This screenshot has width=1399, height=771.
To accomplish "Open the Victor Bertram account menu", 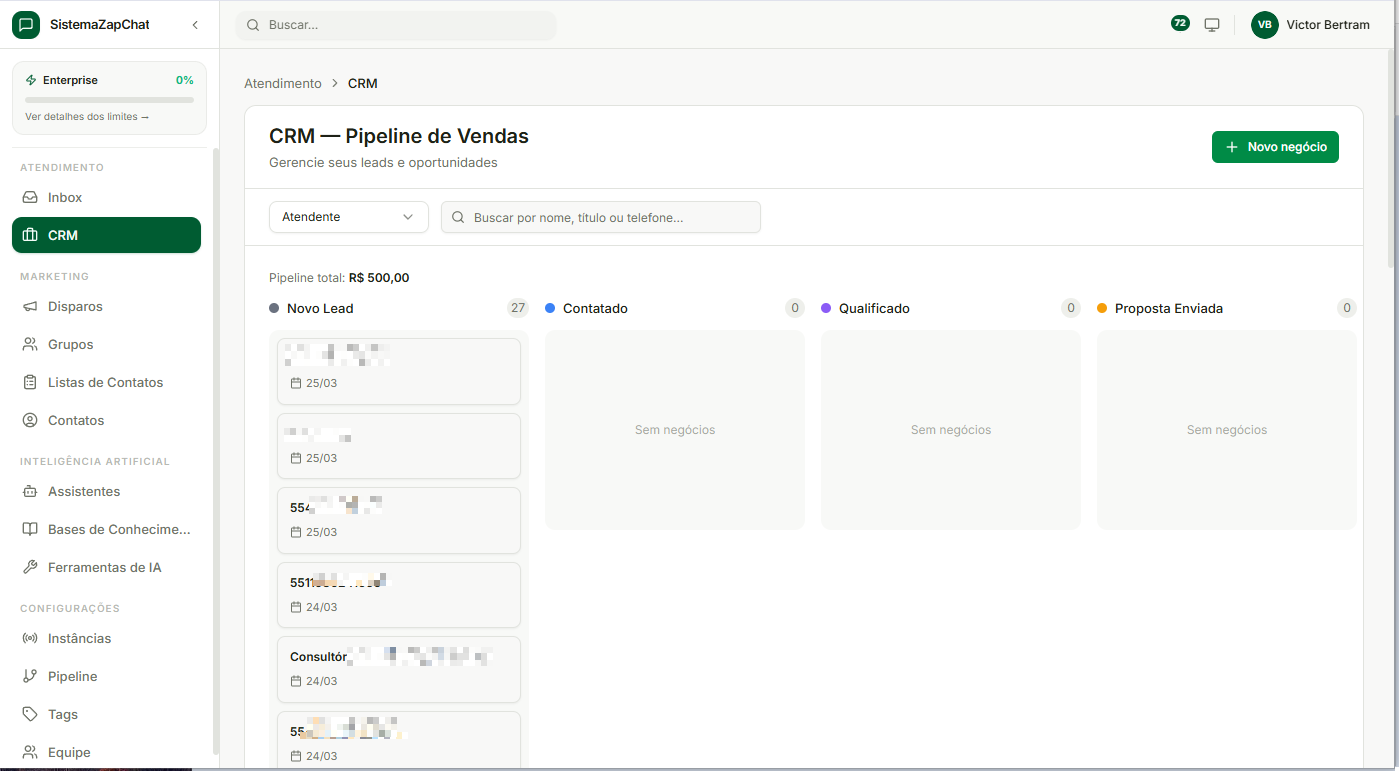I will click(1311, 24).
